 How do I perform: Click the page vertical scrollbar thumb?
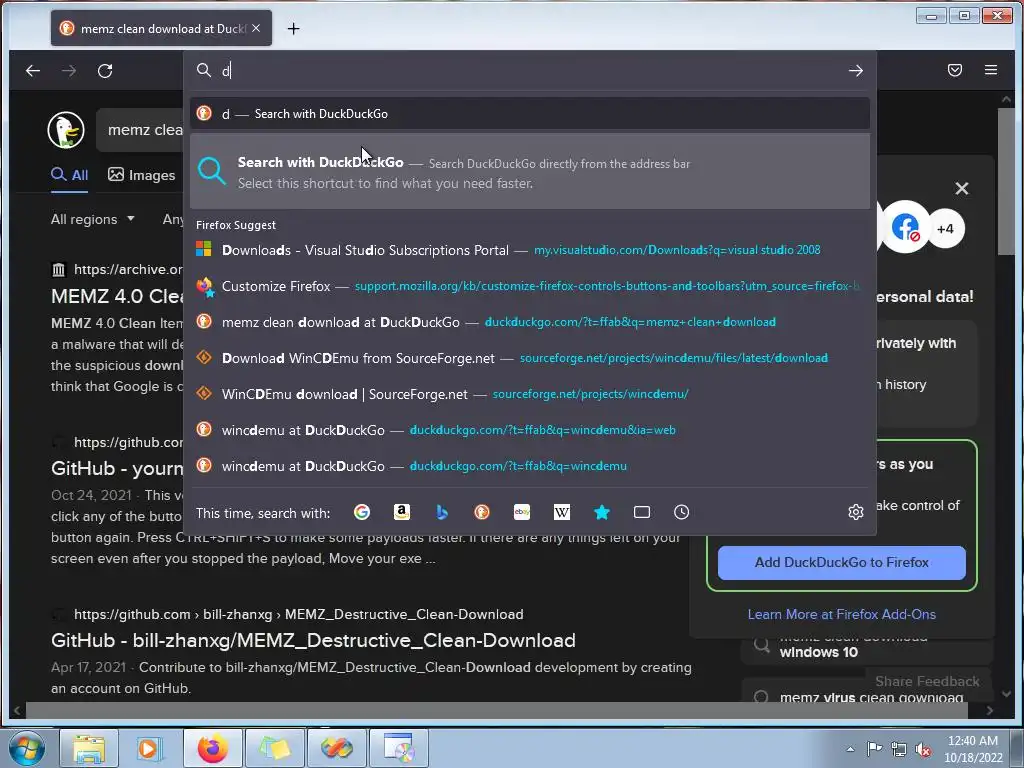point(1006,181)
